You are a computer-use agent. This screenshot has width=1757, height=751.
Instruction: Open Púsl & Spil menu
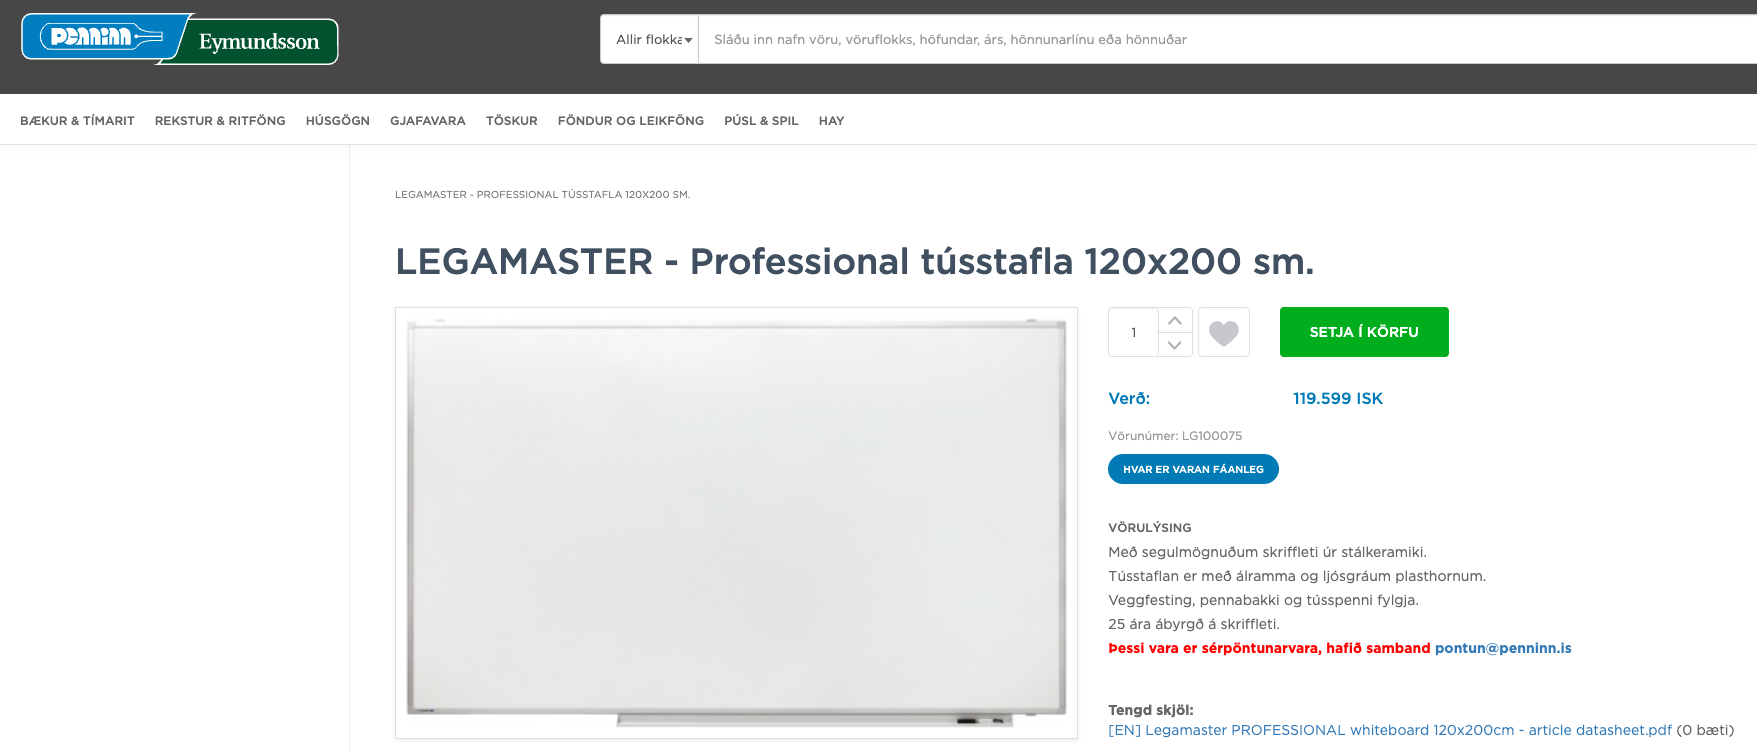point(761,120)
